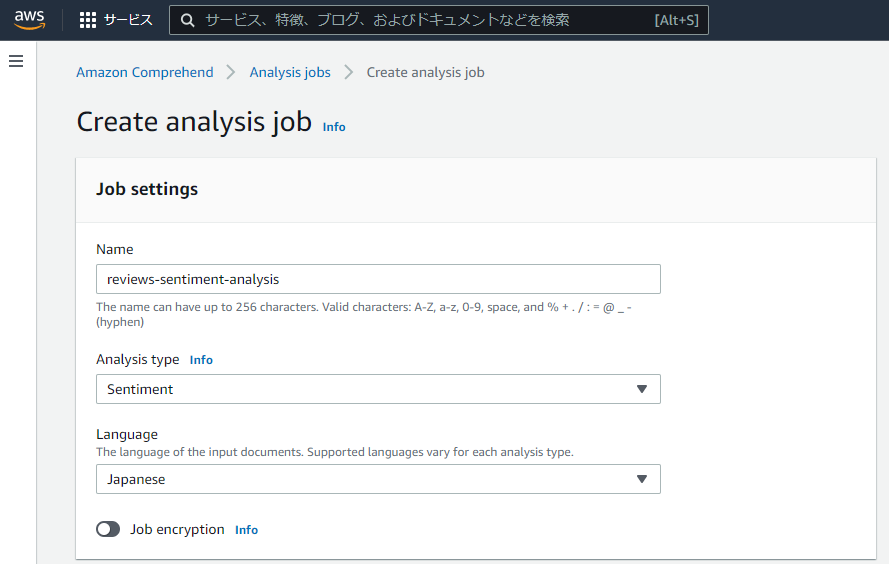Go to Amazon Comprehend breadcrumb
889x564 pixels.
tap(145, 73)
